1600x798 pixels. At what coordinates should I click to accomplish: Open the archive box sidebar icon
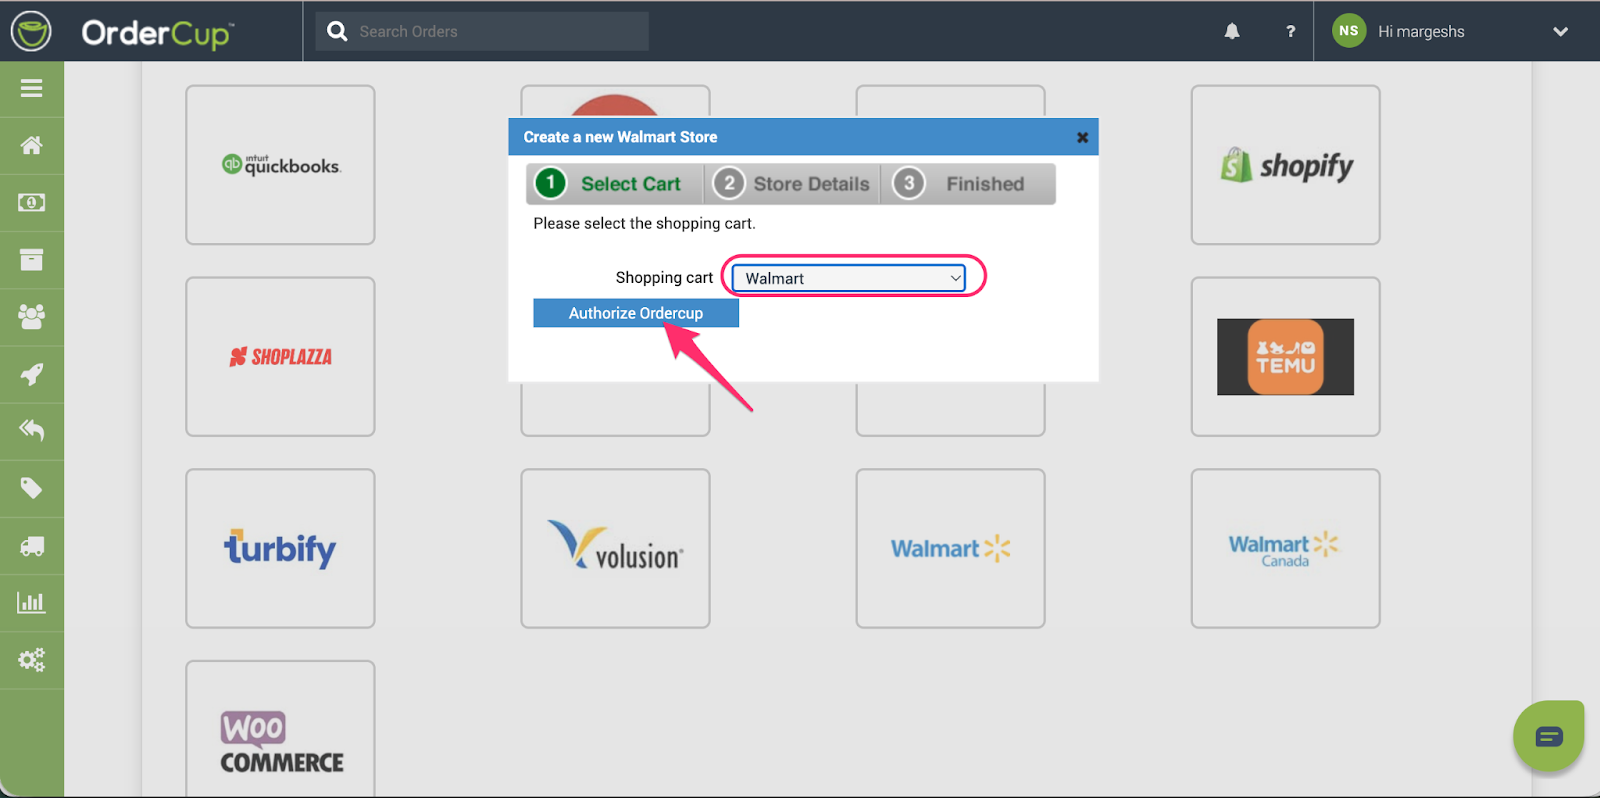[32, 260]
